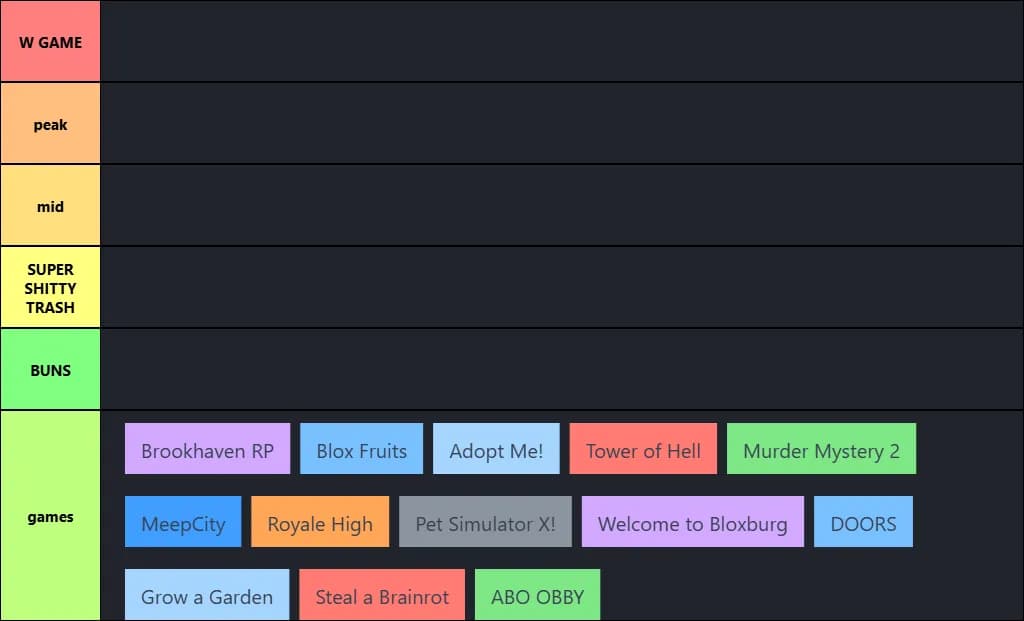Choose the MeepCity tile
1024x621 pixels.
pos(183,522)
